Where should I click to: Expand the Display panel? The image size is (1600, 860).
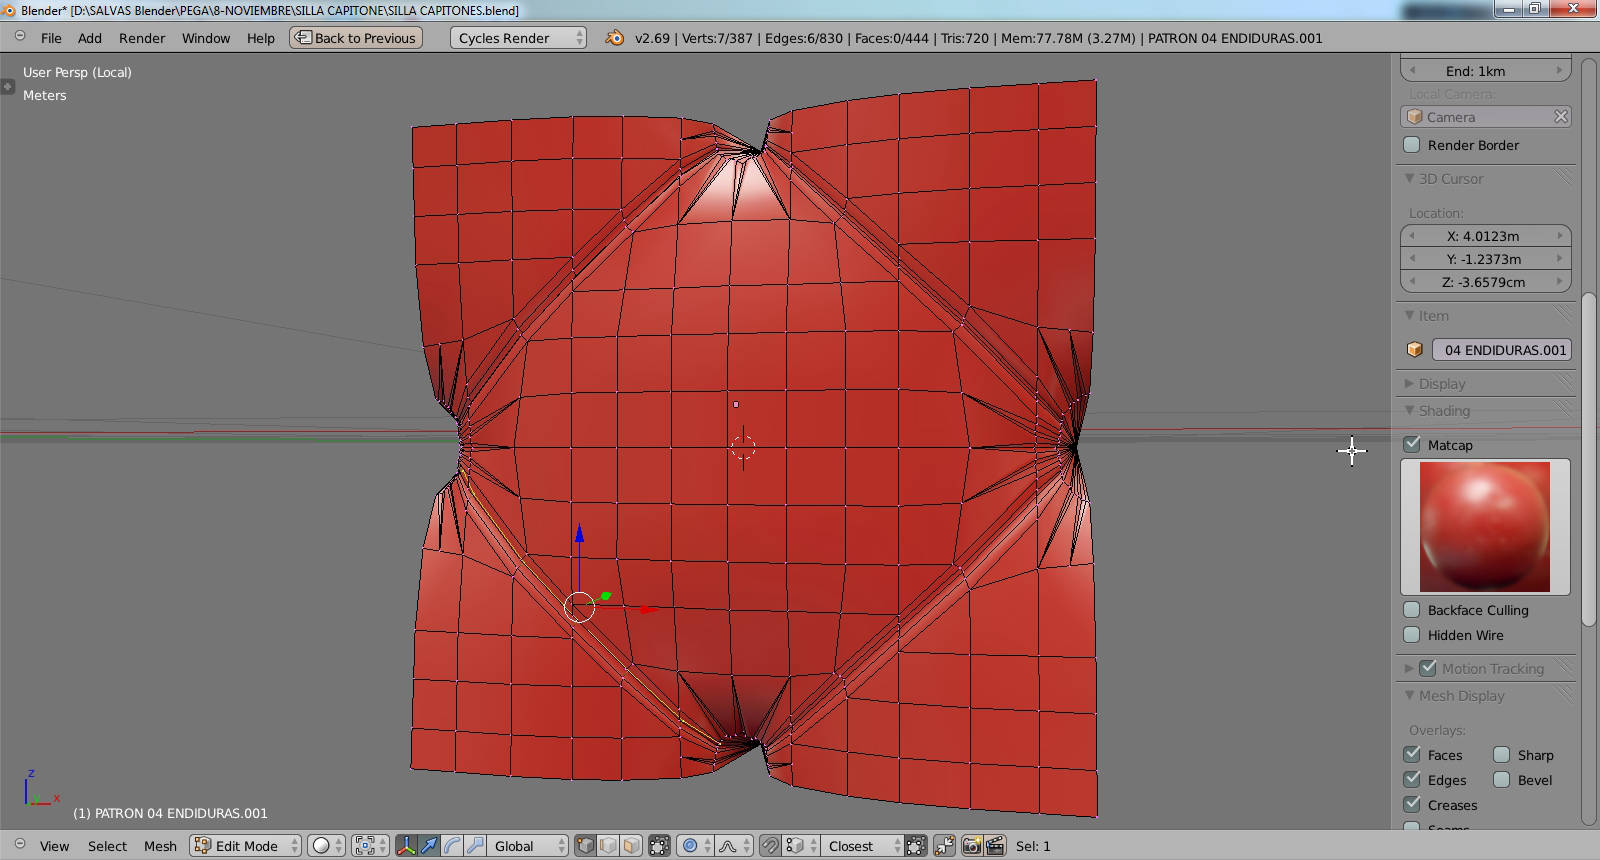[x=1441, y=384]
